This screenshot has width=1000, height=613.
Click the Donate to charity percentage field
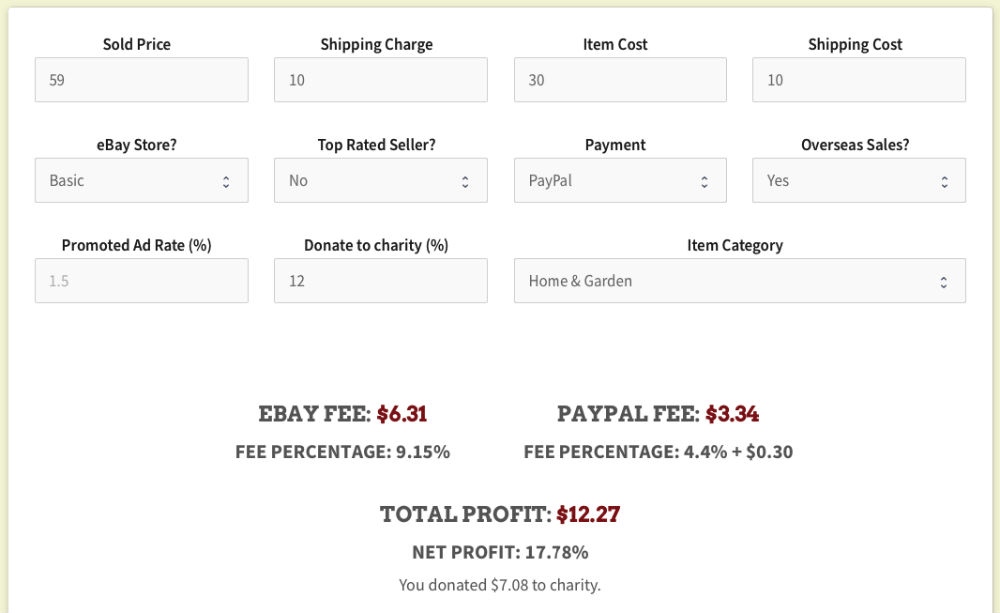(380, 281)
